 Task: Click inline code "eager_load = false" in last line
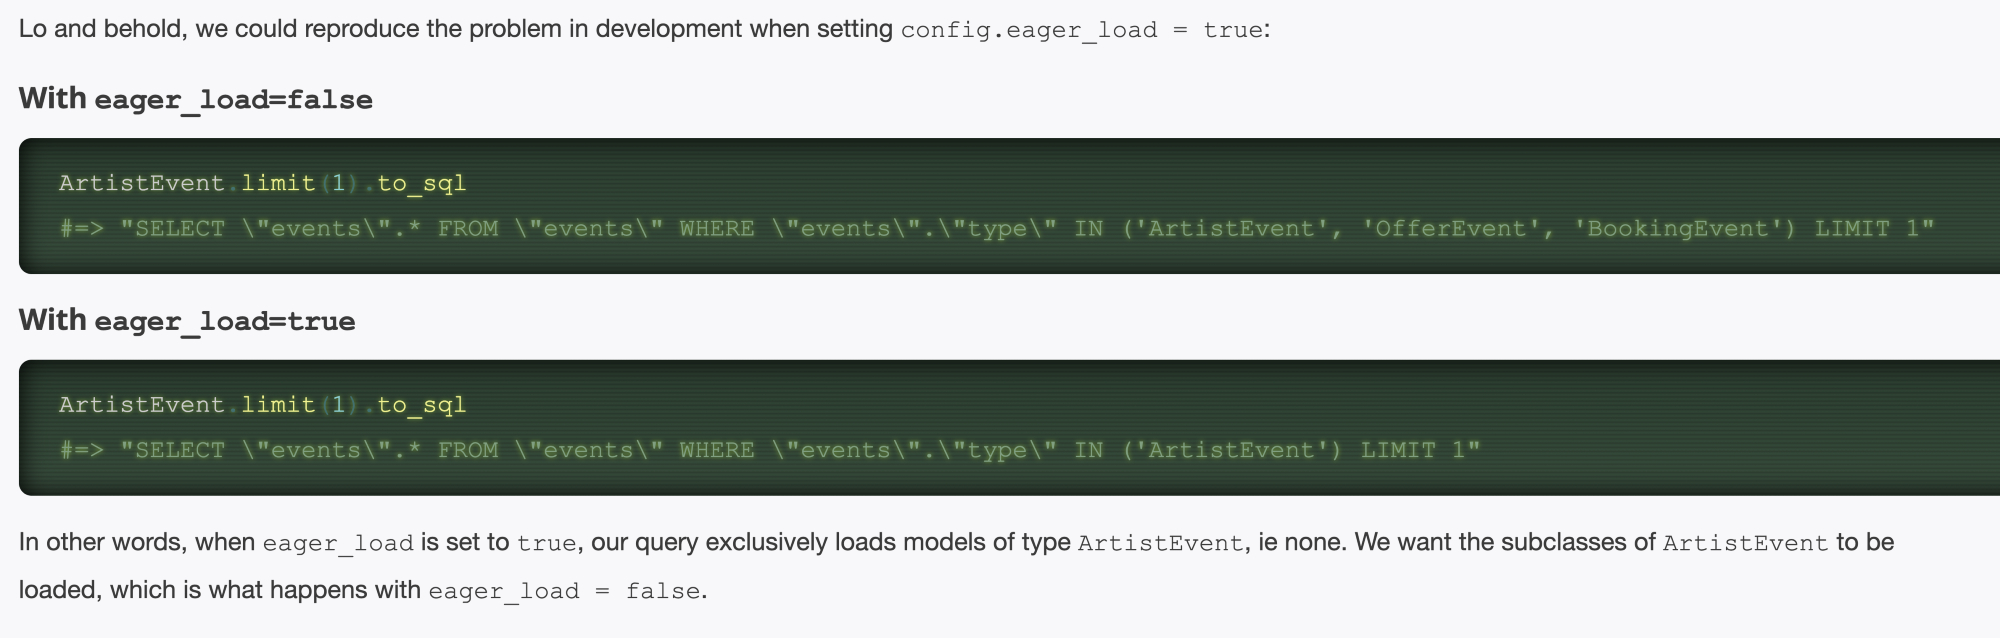click(564, 592)
